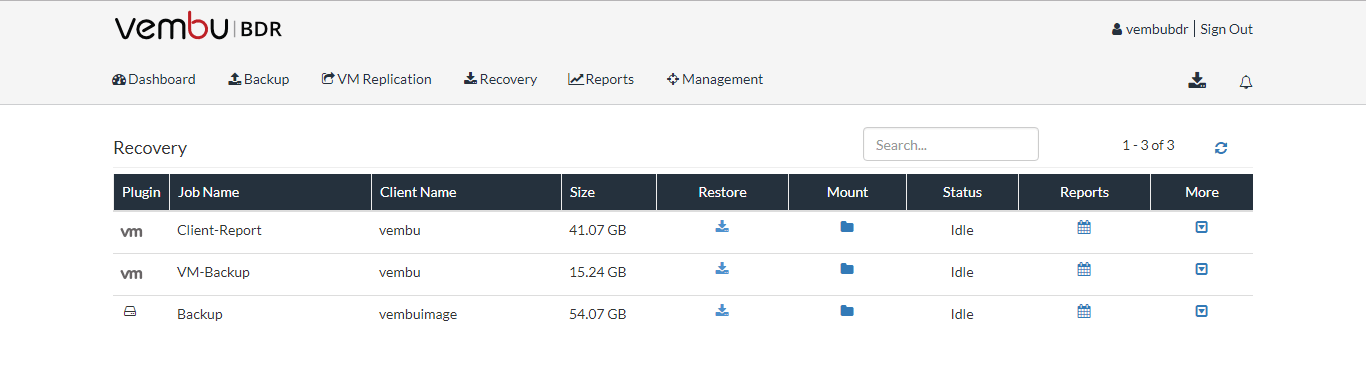
Task: Open reports calendar for vembuimage Backup
Action: pyautogui.click(x=1084, y=311)
